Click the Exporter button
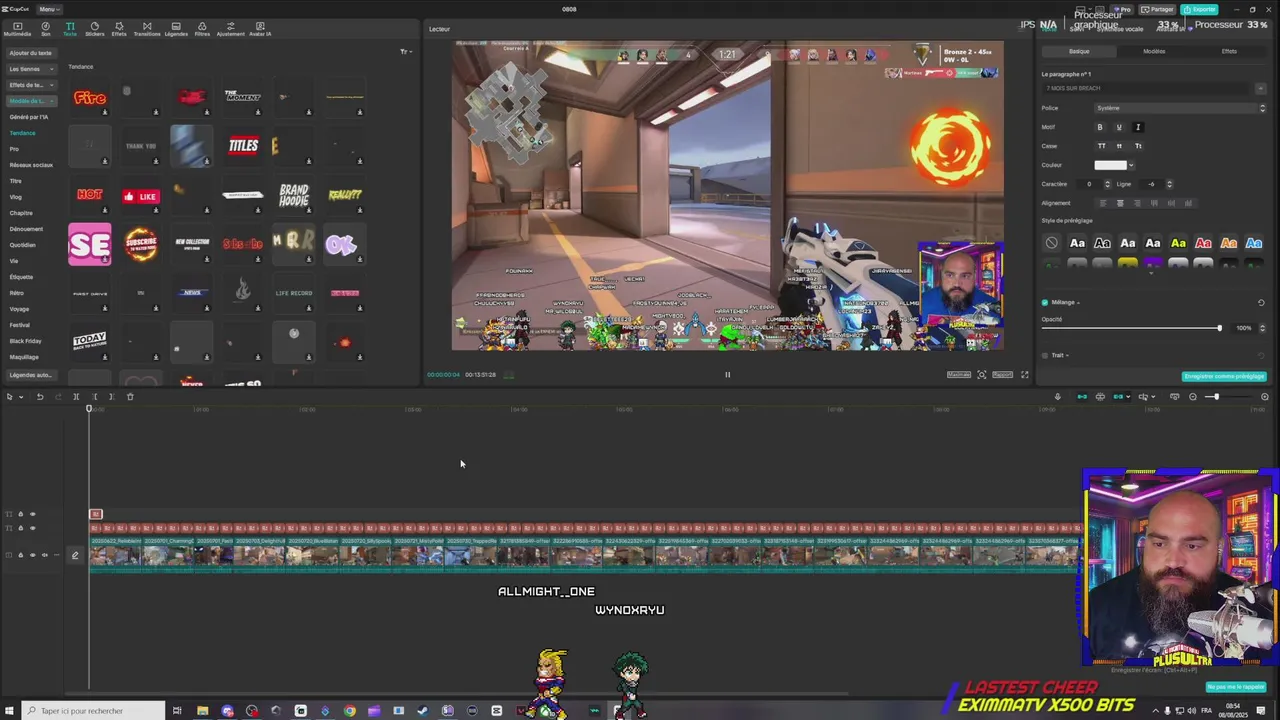Image resolution: width=1280 pixels, height=720 pixels. 1199,9
